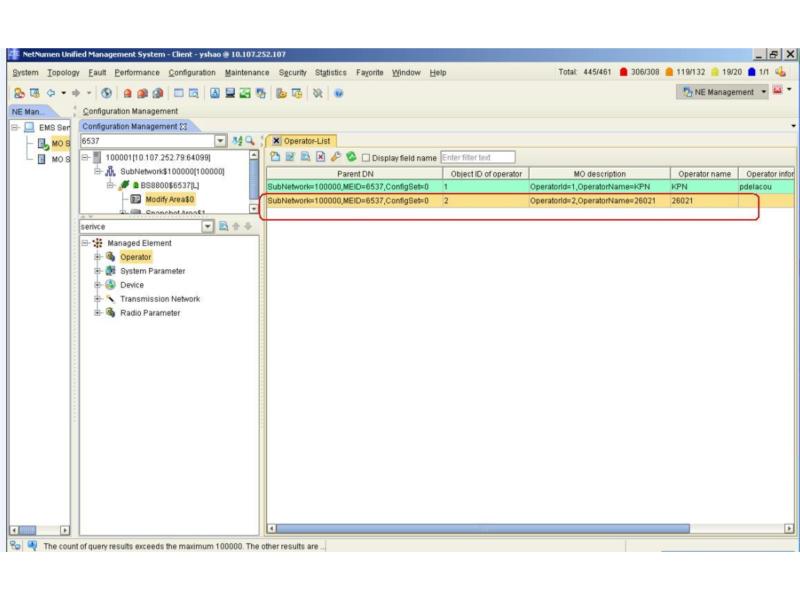
Task: Click the Enter filter text input field
Action: pyautogui.click(x=478, y=157)
